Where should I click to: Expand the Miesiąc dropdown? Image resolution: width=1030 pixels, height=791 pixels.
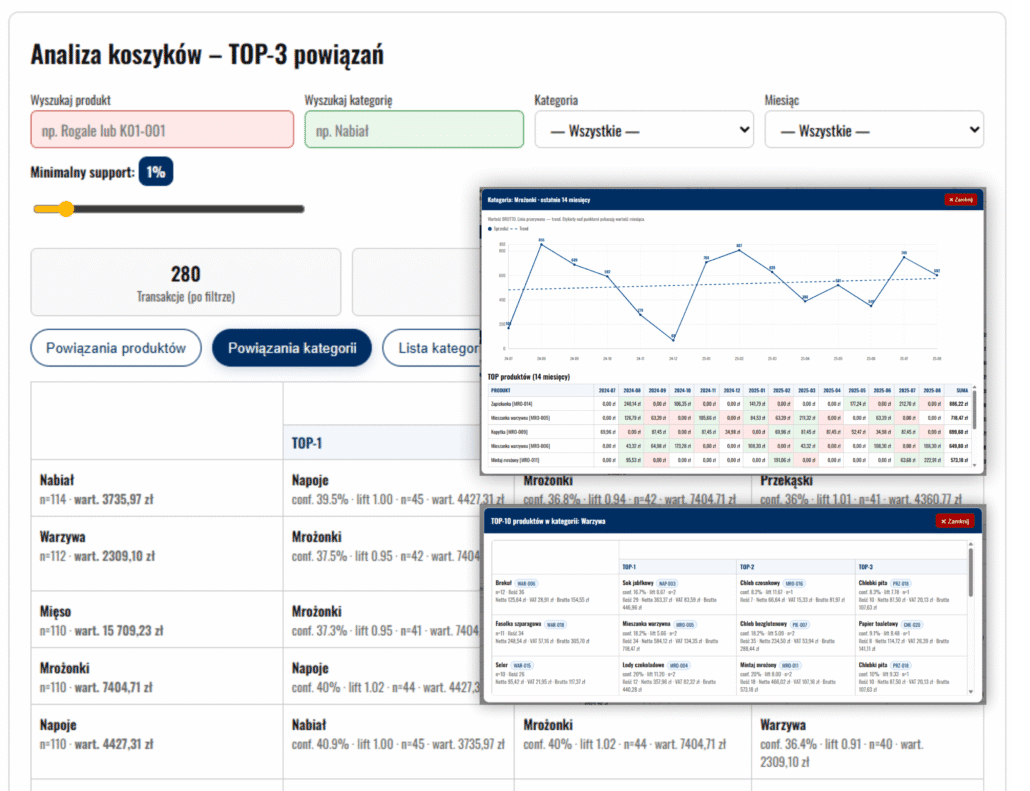click(873, 130)
